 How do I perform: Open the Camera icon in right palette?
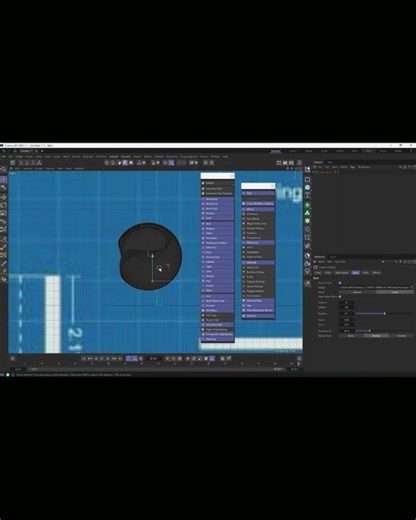(x=307, y=264)
